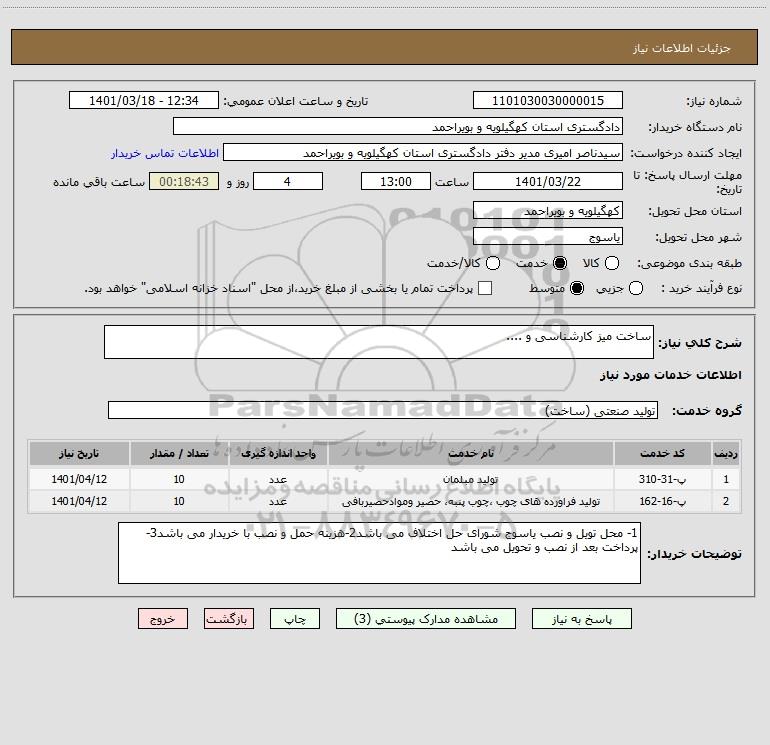Click the general description field ساخت میز کارشناسی
Screen dimensions: 770x745
[379, 342]
